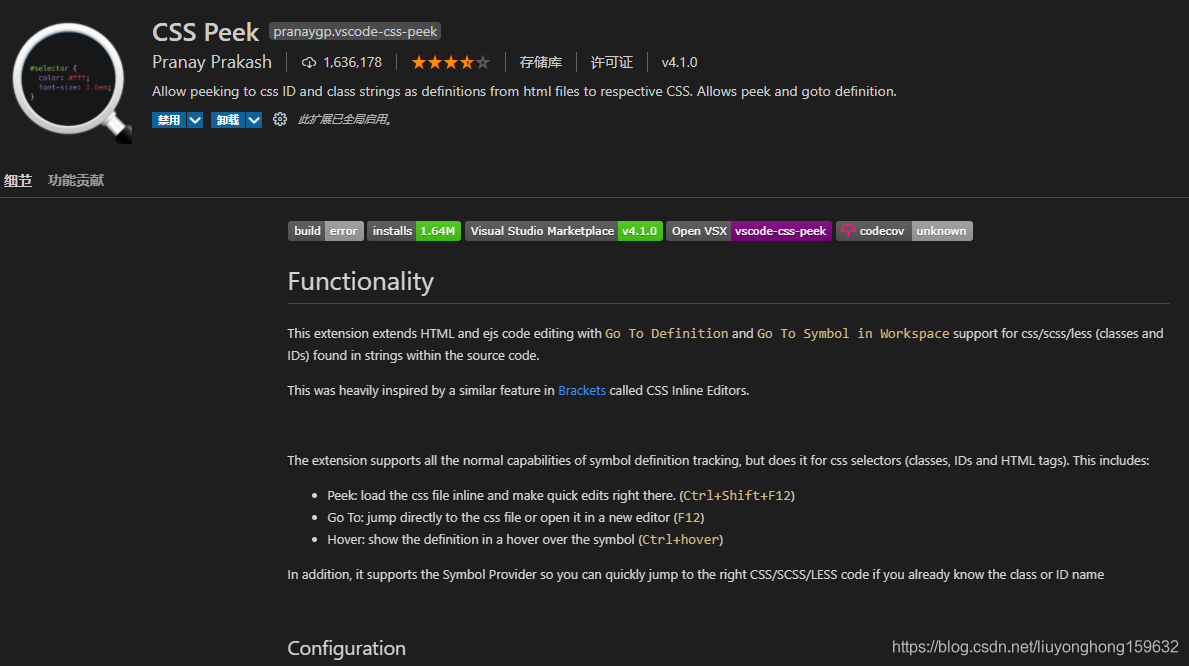This screenshot has width=1189, height=666.
Task: Open the extension settings gear icon
Action: (x=280, y=119)
